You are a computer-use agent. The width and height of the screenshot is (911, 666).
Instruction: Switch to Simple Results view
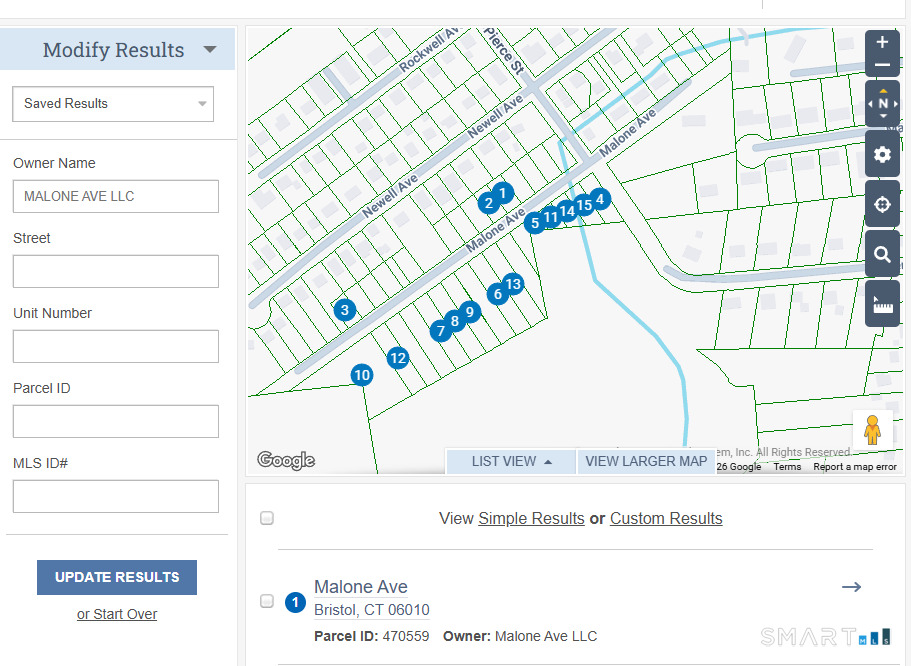point(531,518)
